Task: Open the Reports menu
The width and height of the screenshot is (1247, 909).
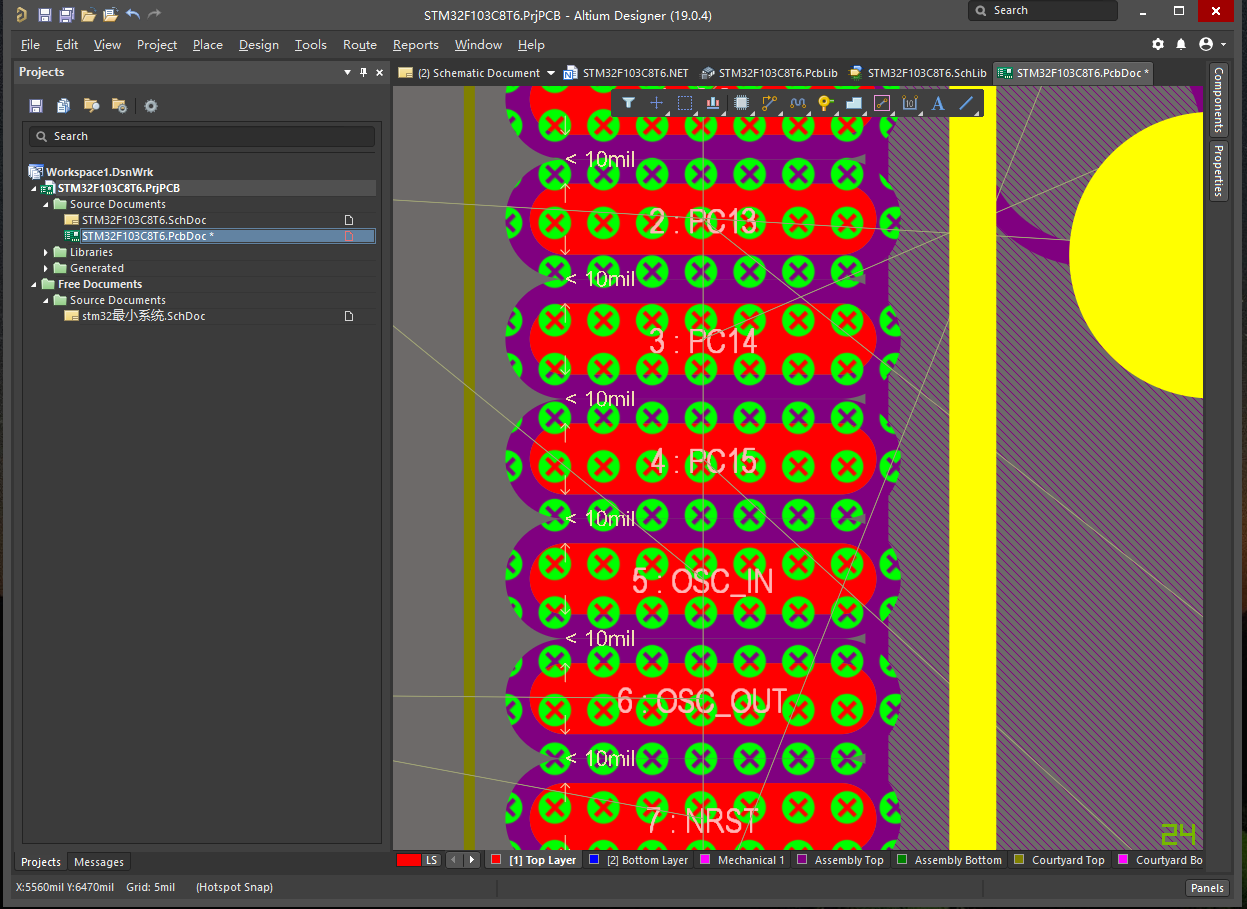Action: (416, 45)
